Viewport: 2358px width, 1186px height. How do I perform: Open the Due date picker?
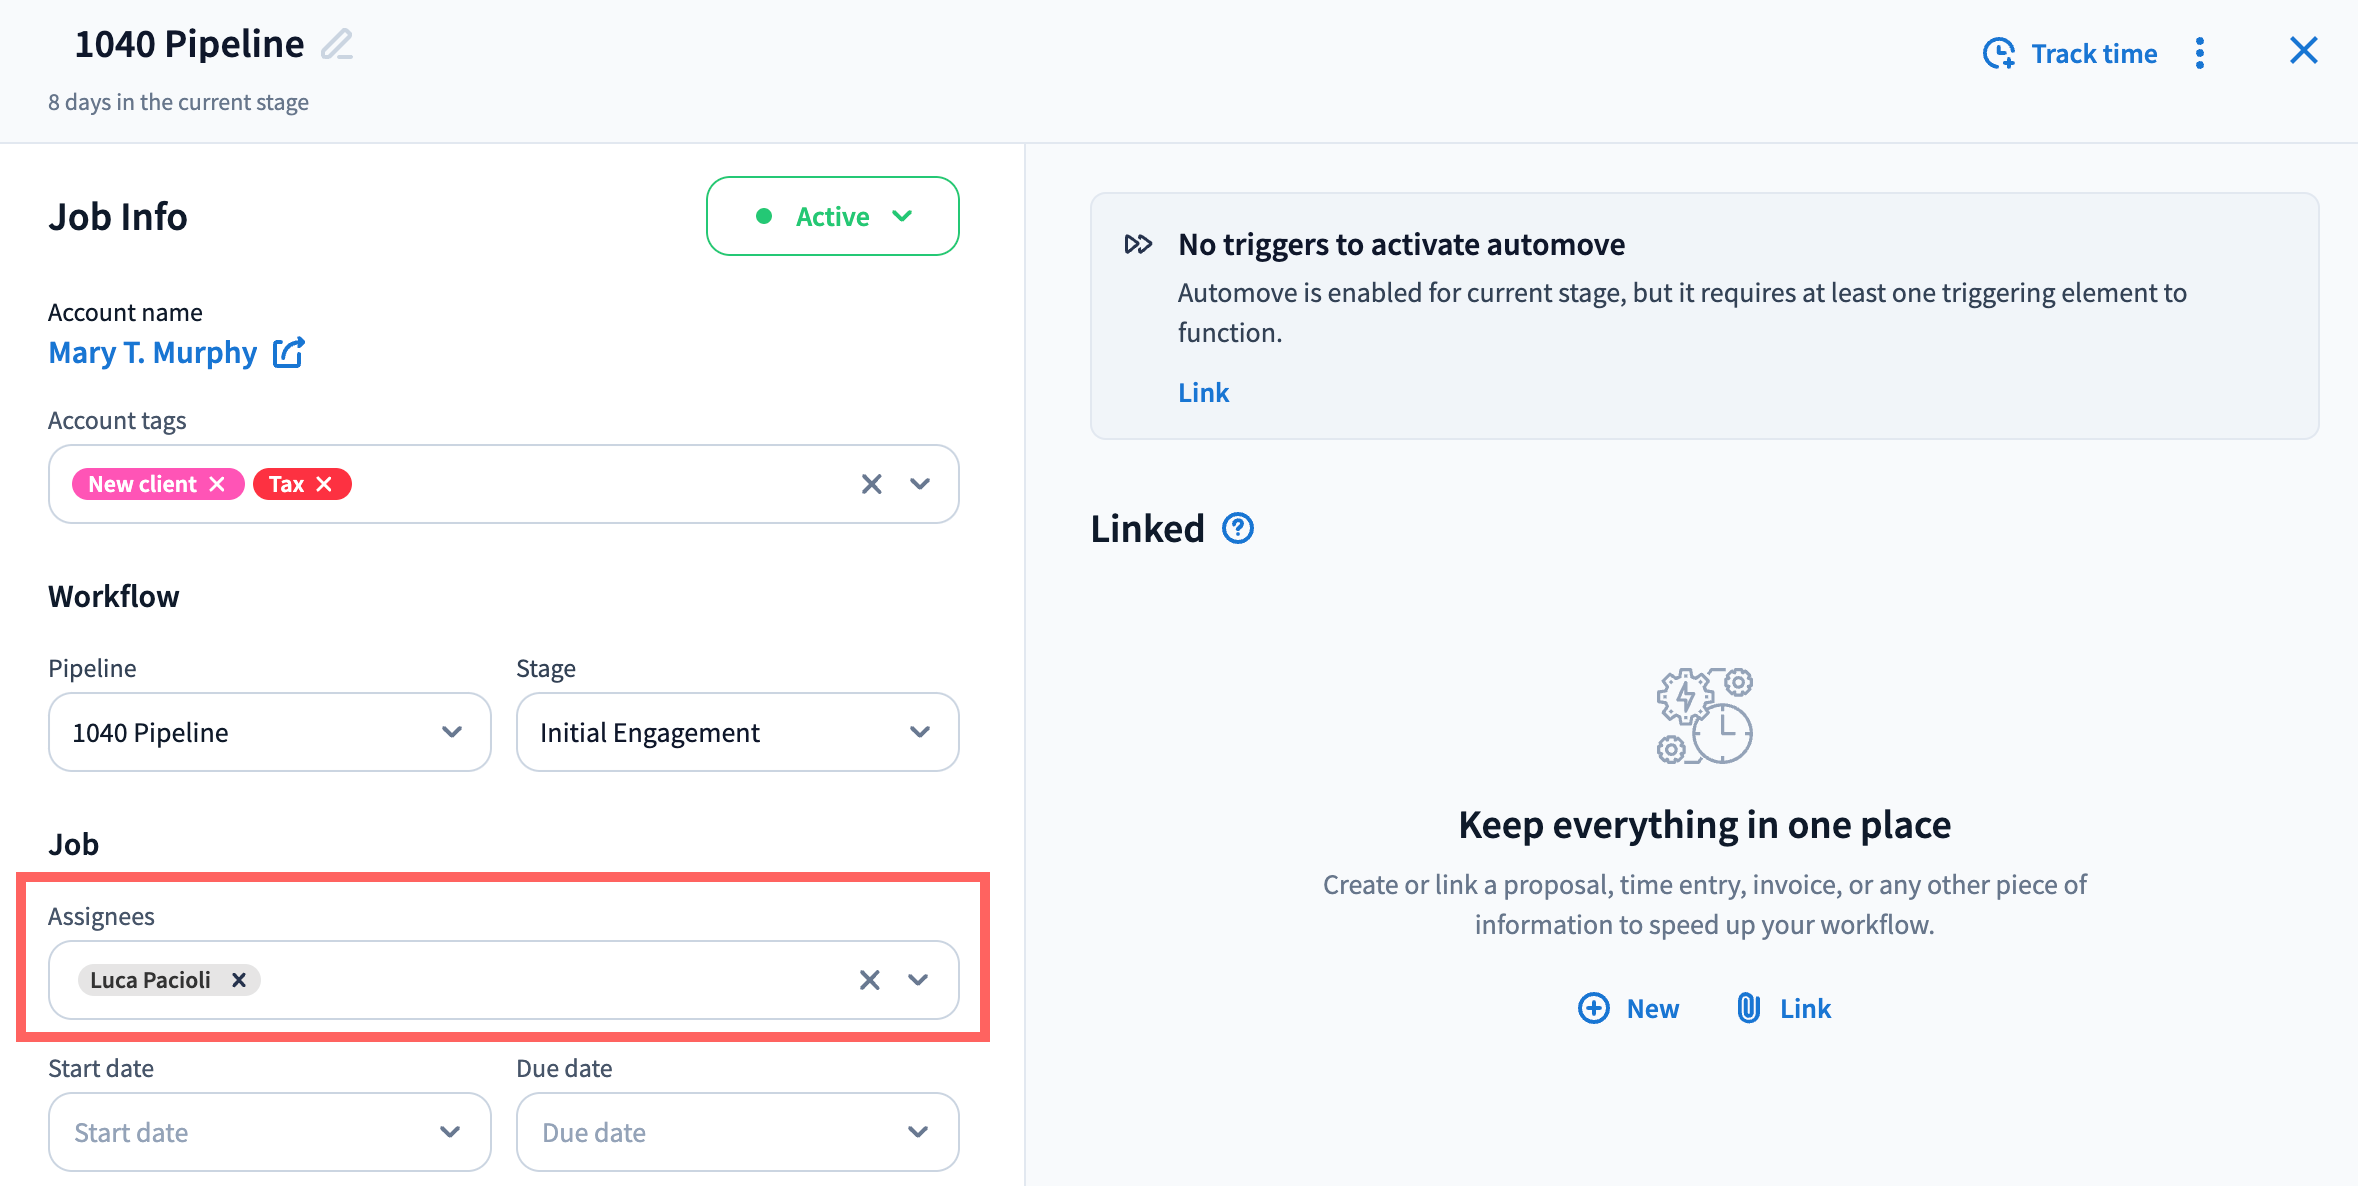[x=737, y=1132]
